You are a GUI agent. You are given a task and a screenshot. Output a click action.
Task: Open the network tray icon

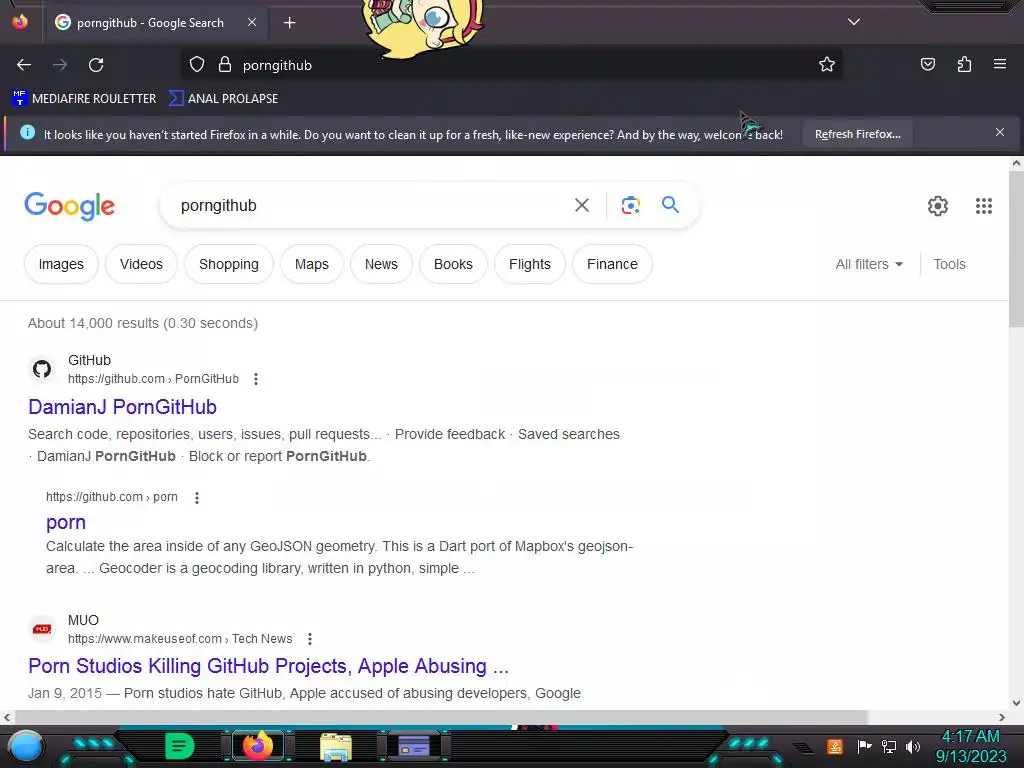(888, 746)
